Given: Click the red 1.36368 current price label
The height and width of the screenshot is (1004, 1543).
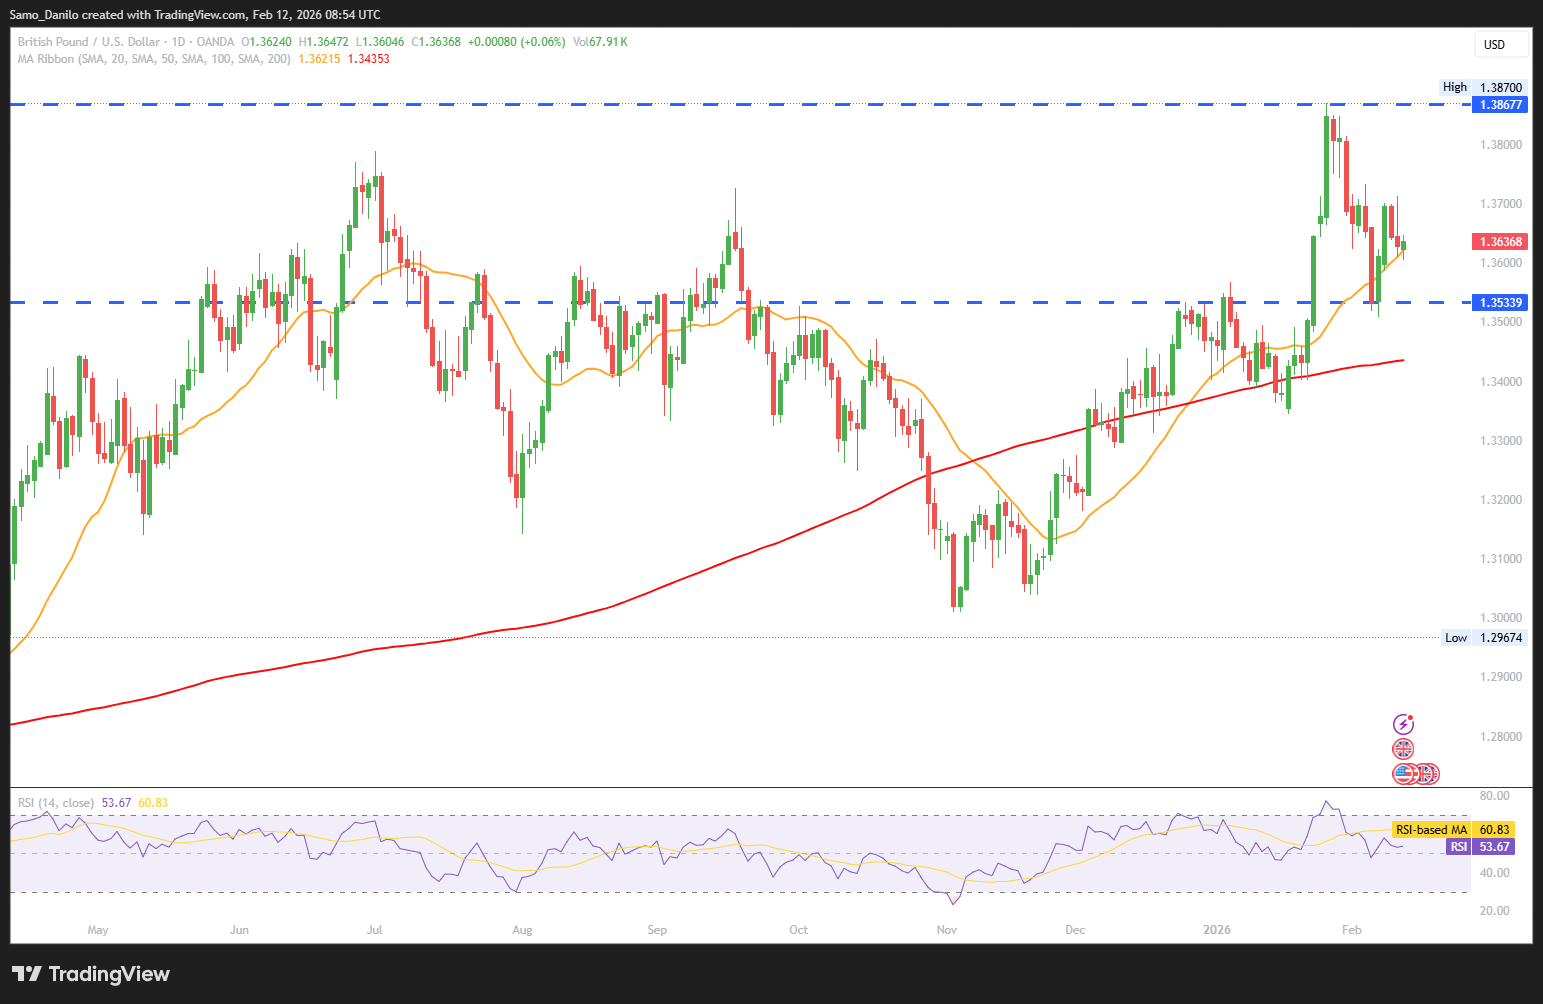Looking at the screenshot, I should [1500, 242].
